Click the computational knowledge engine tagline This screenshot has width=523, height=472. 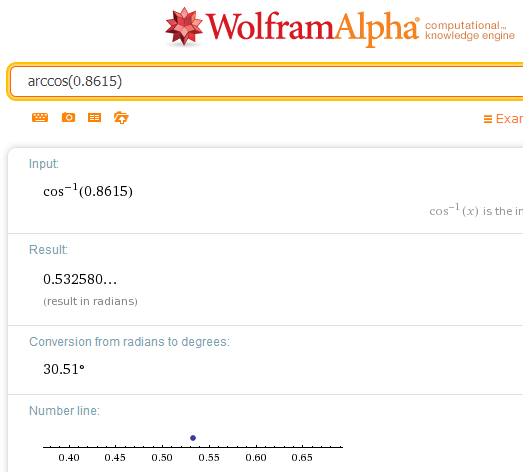click(470, 30)
